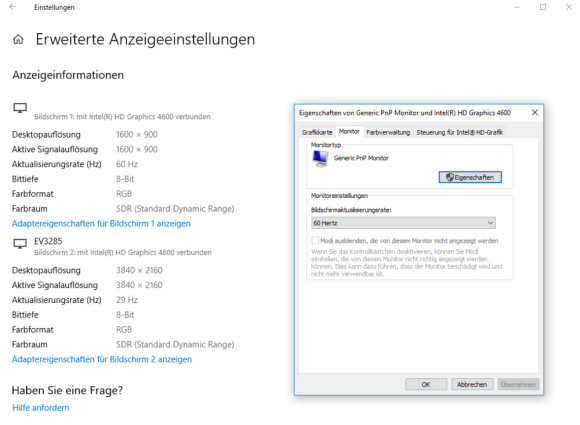Confirm the dialog with OK

(426, 384)
